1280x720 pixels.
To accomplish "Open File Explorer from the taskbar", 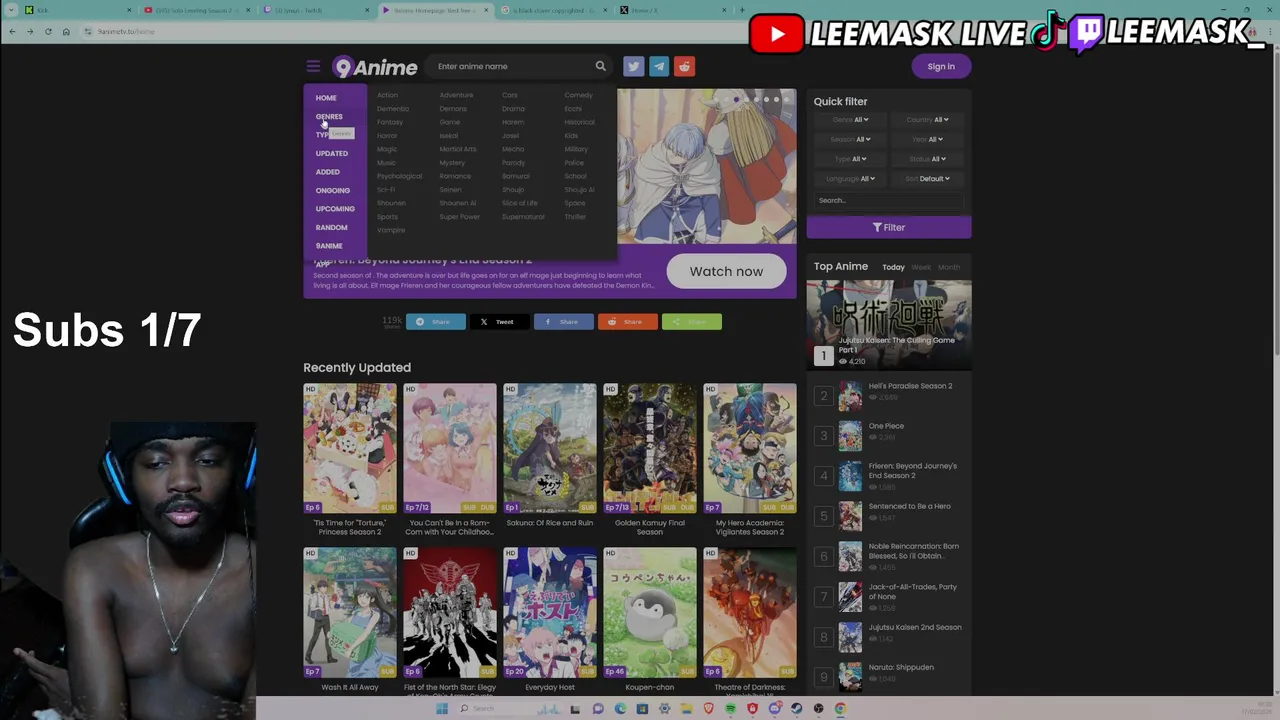I will 686,709.
